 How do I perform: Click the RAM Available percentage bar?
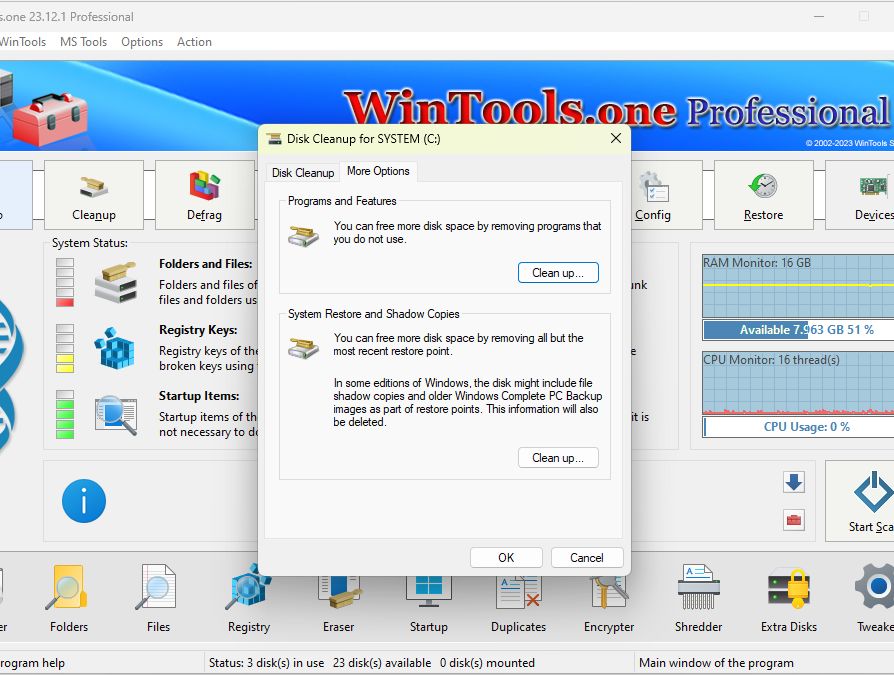(799, 330)
